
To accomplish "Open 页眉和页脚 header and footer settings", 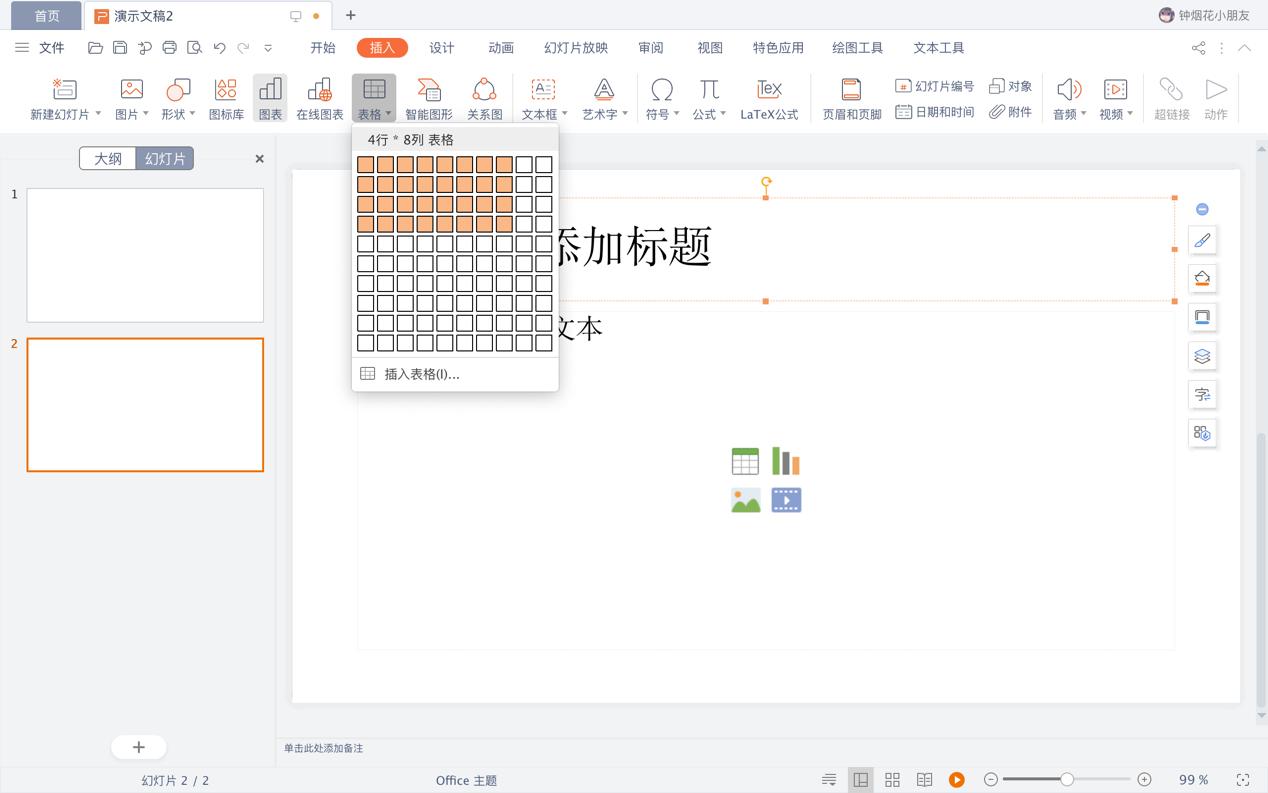I will point(850,97).
